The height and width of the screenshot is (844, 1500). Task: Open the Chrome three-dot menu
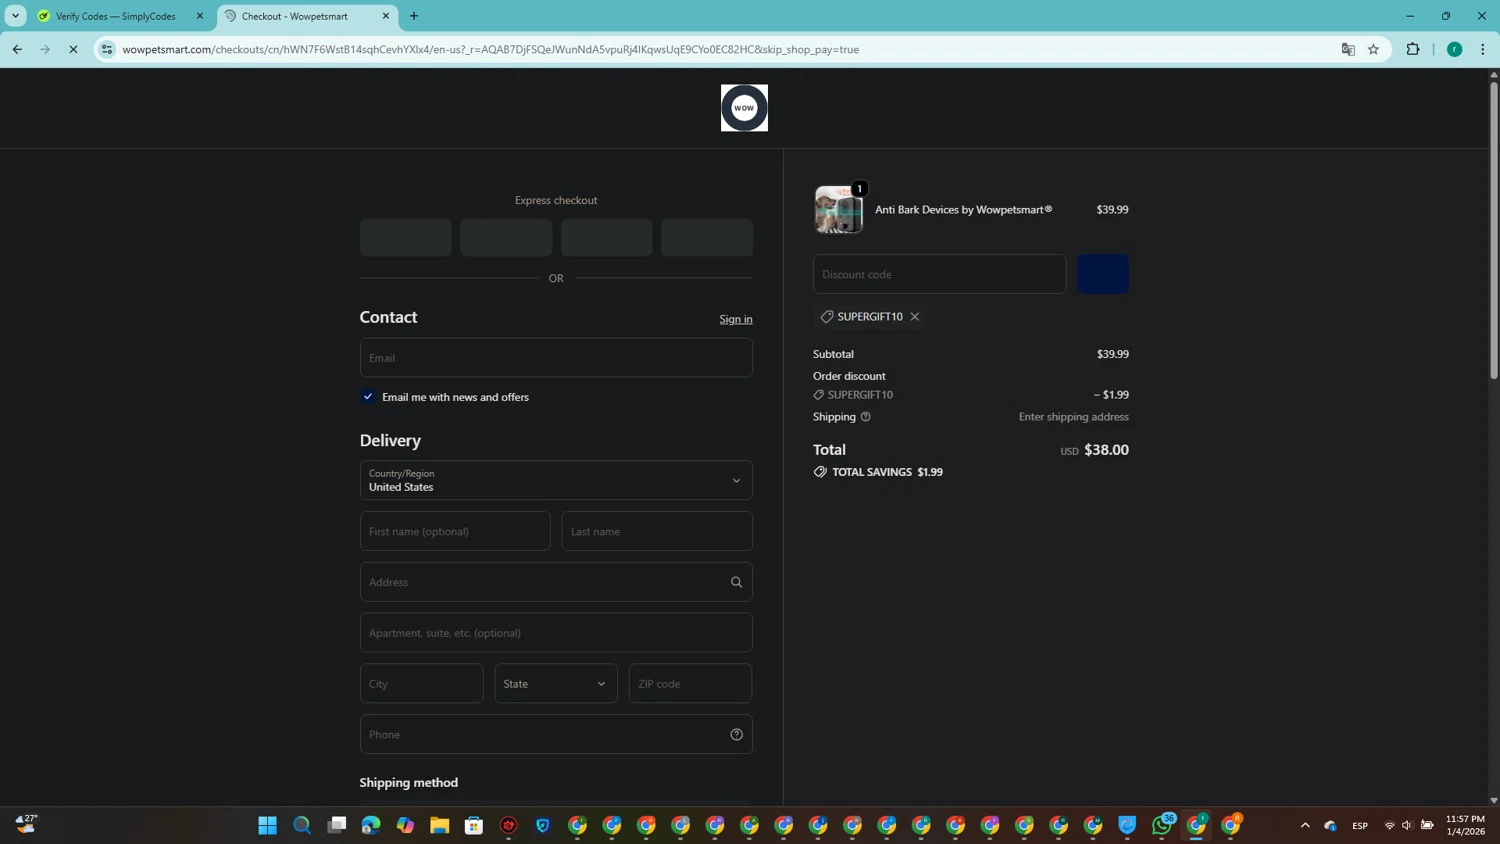click(1482, 49)
